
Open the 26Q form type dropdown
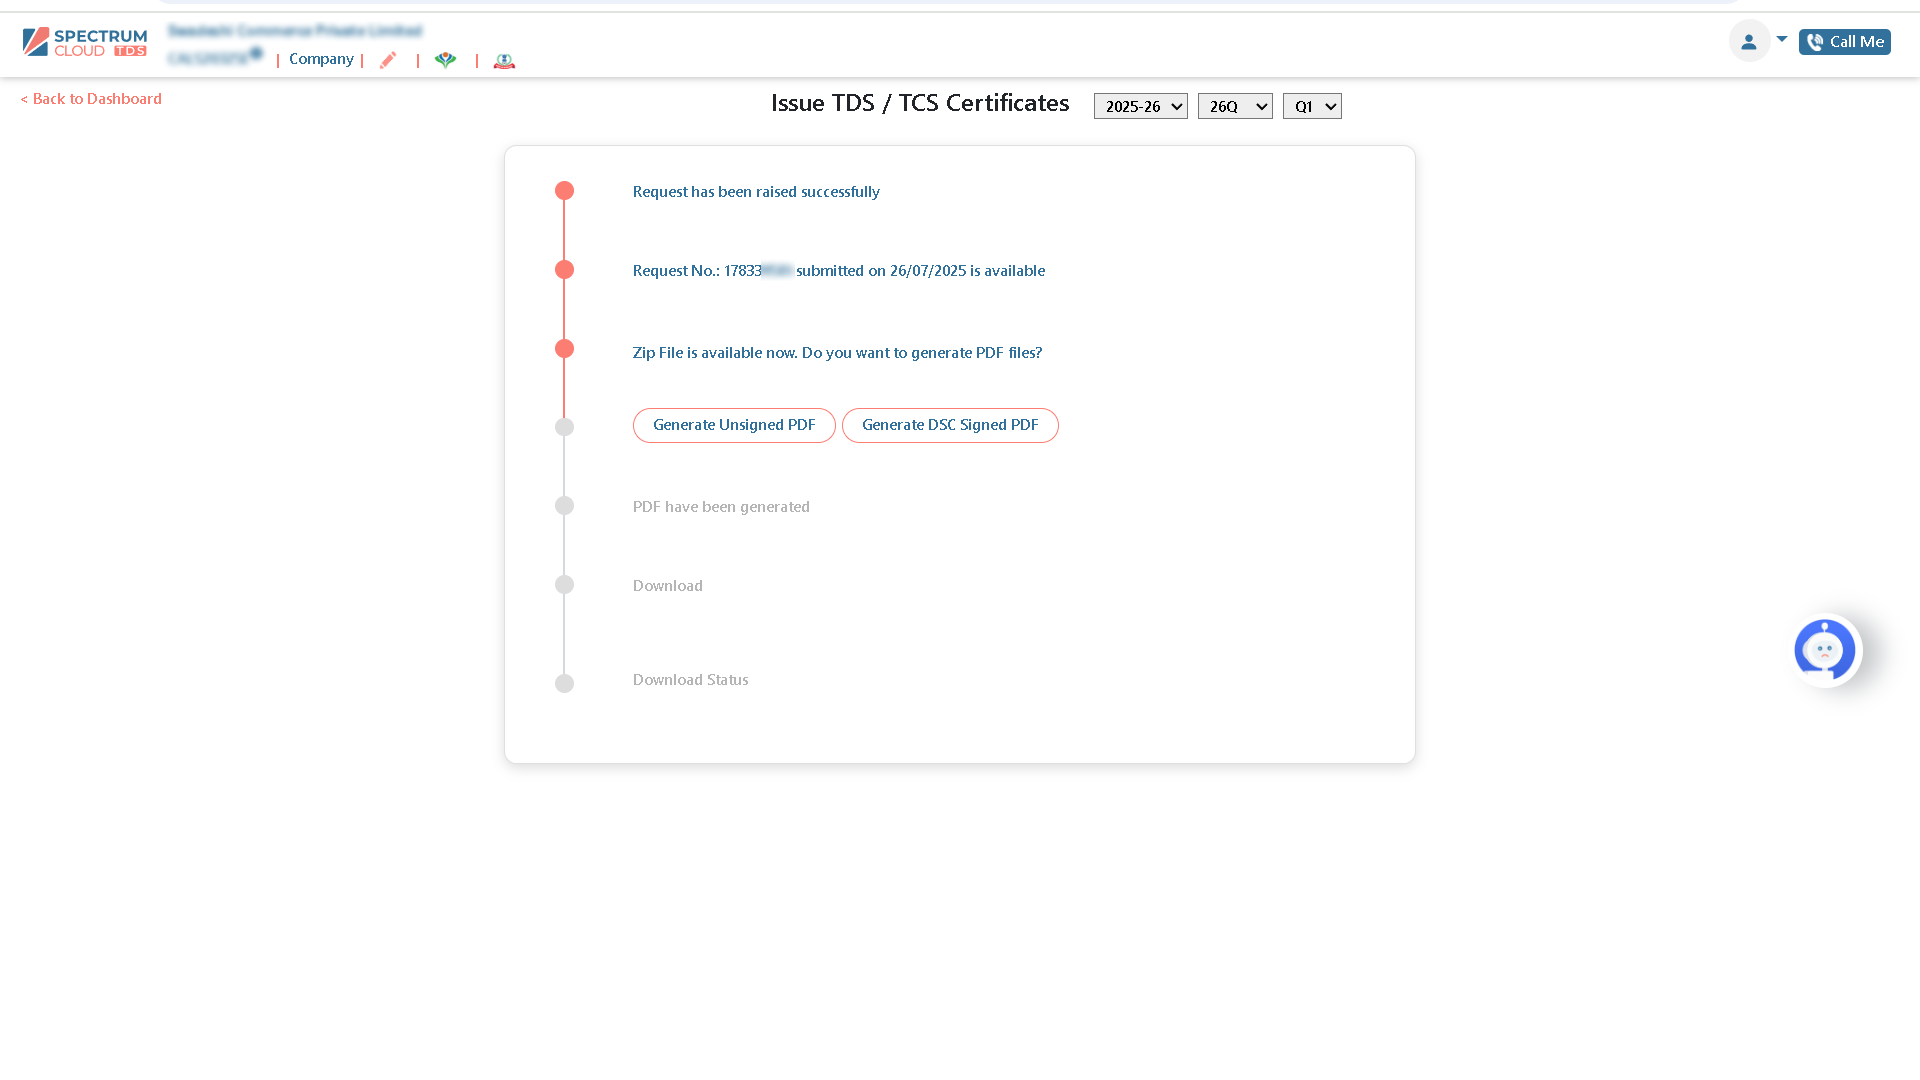[1235, 106]
